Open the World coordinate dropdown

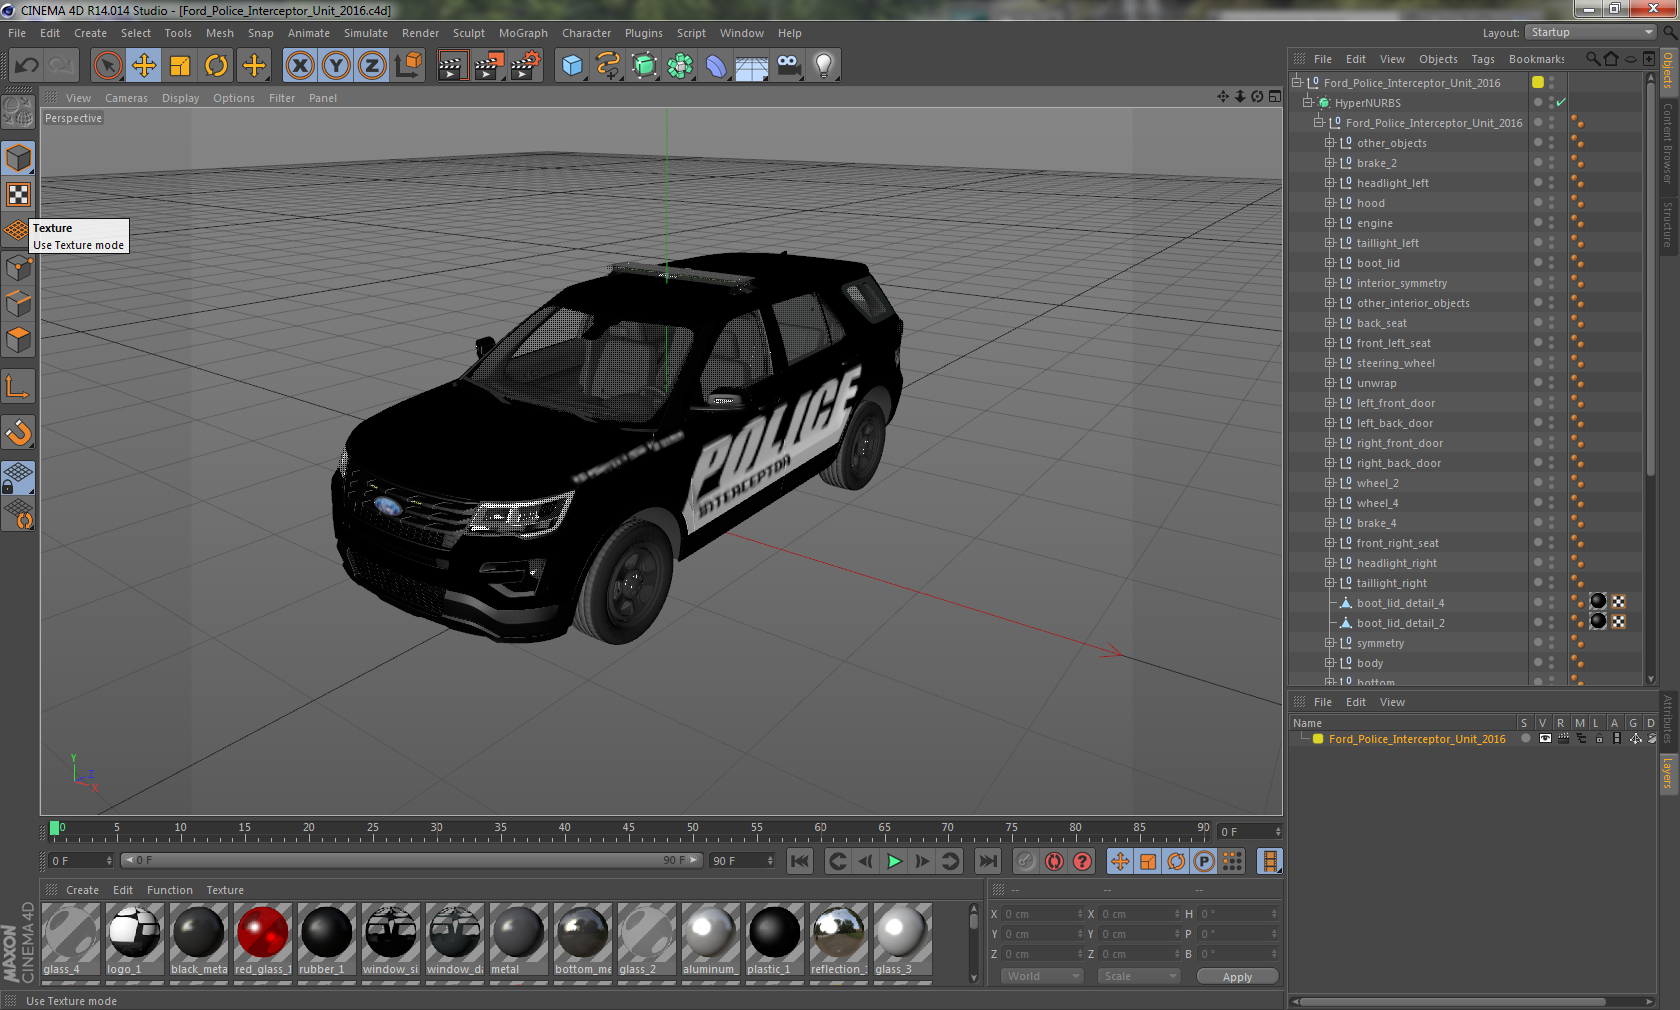pyautogui.click(x=1042, y=977)
